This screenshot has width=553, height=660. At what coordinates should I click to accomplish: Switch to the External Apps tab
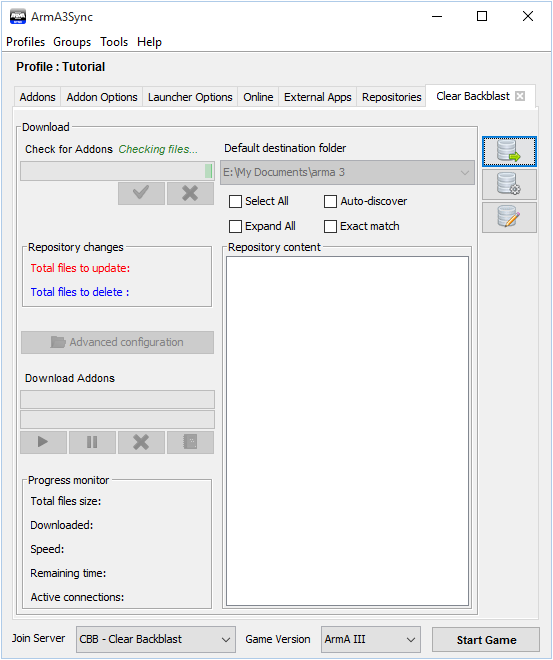318,97
